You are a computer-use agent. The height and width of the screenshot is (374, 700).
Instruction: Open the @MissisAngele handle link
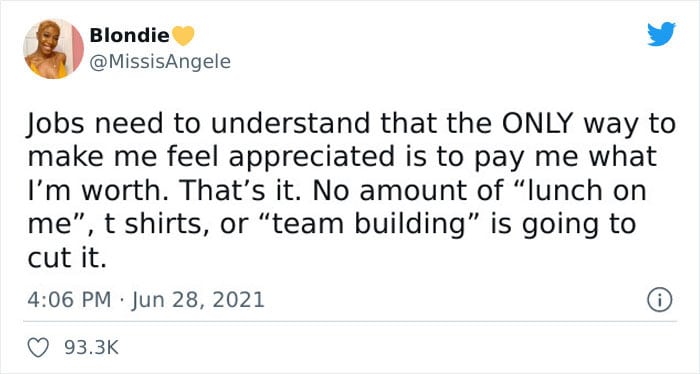(160, 62)
